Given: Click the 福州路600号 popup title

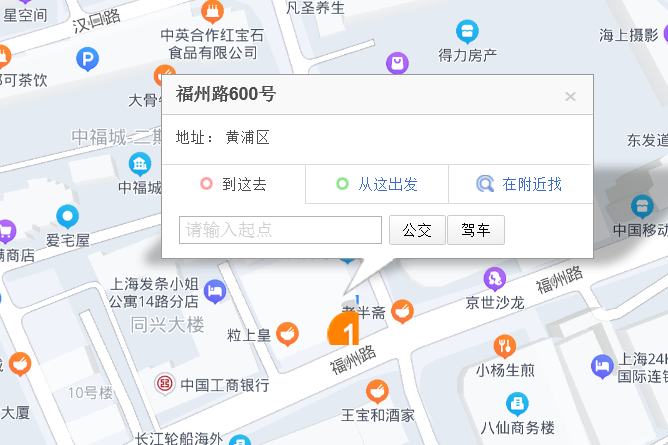Looking at the screenshot, I should click(226, 94).
